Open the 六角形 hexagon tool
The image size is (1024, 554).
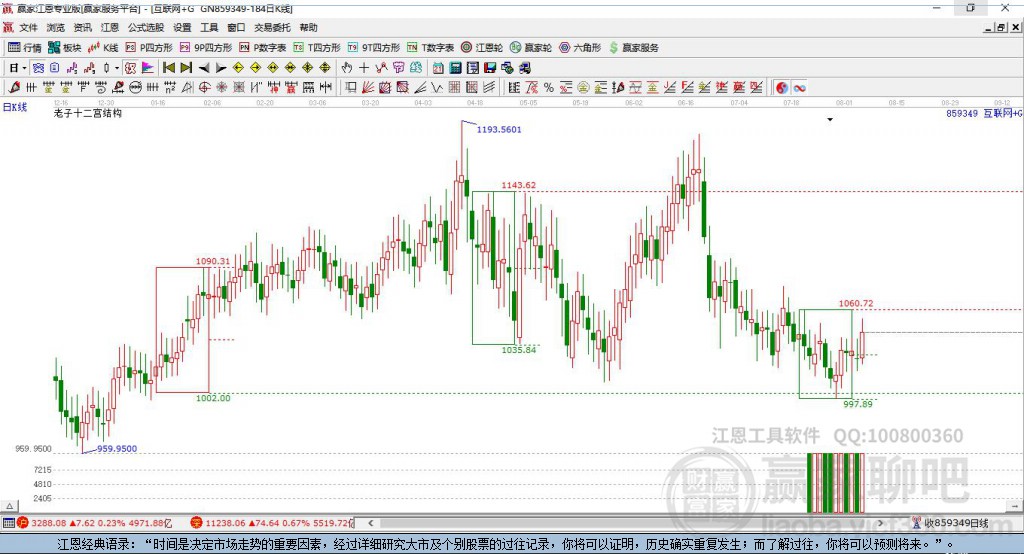(580, 48)
